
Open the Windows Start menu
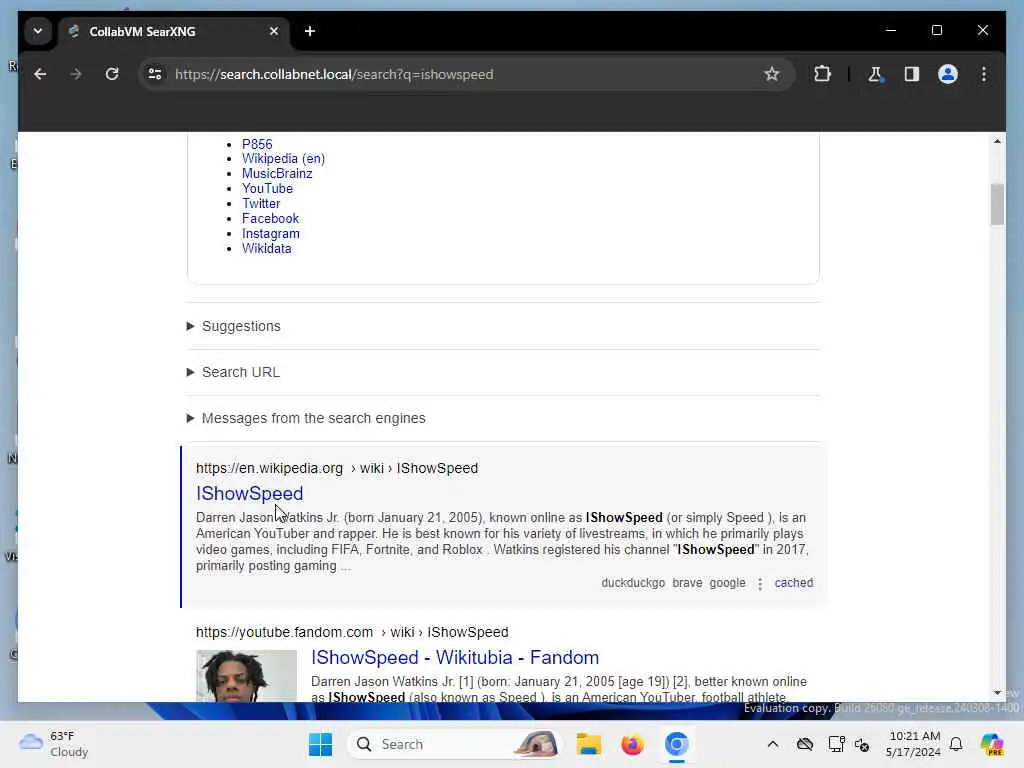(320, 744)
